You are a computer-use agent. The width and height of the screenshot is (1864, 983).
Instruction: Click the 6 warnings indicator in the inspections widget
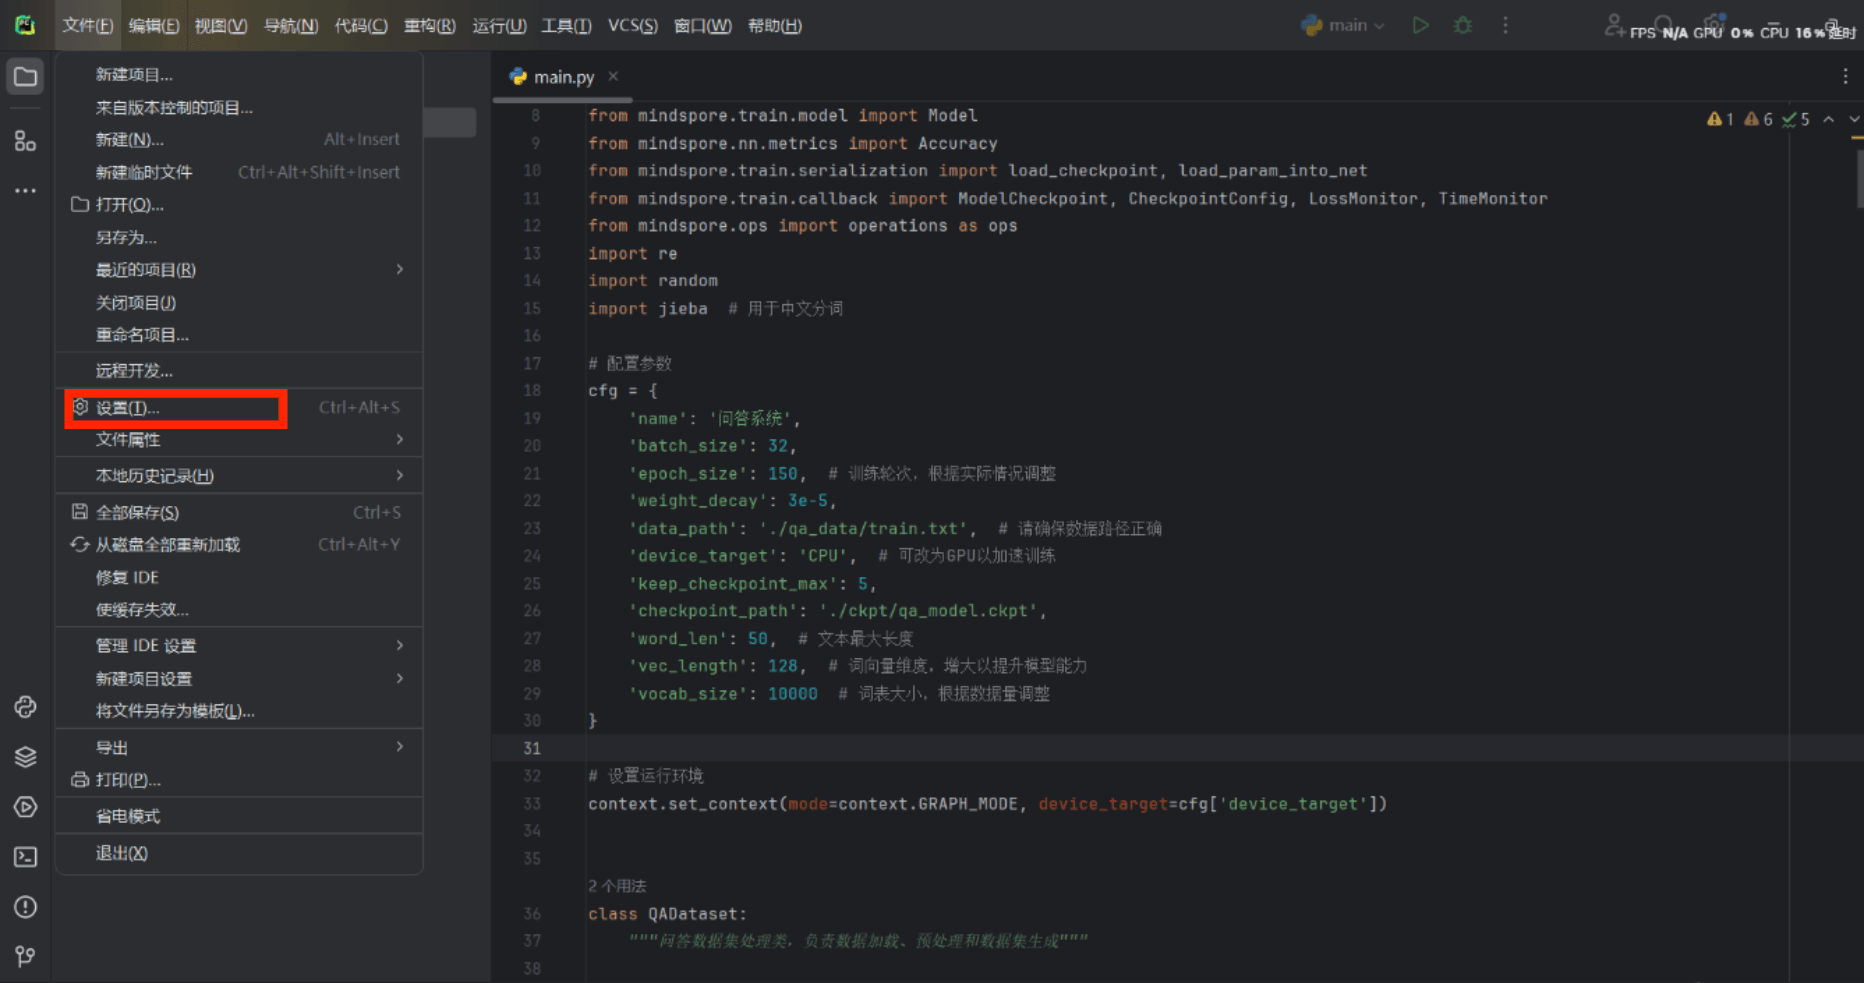pos(1757,118)
